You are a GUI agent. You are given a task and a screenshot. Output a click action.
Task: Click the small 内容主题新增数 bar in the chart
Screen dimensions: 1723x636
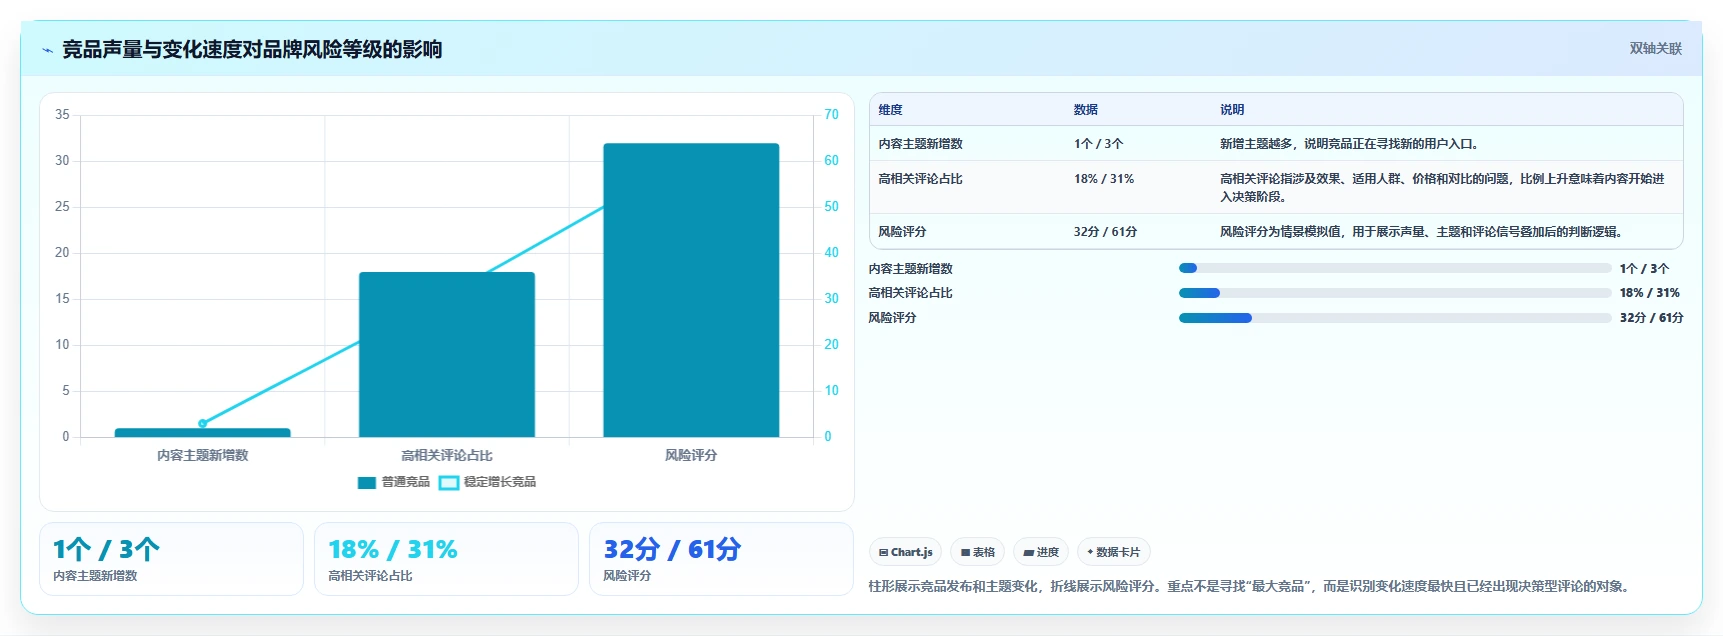click(x=203, y=433)
